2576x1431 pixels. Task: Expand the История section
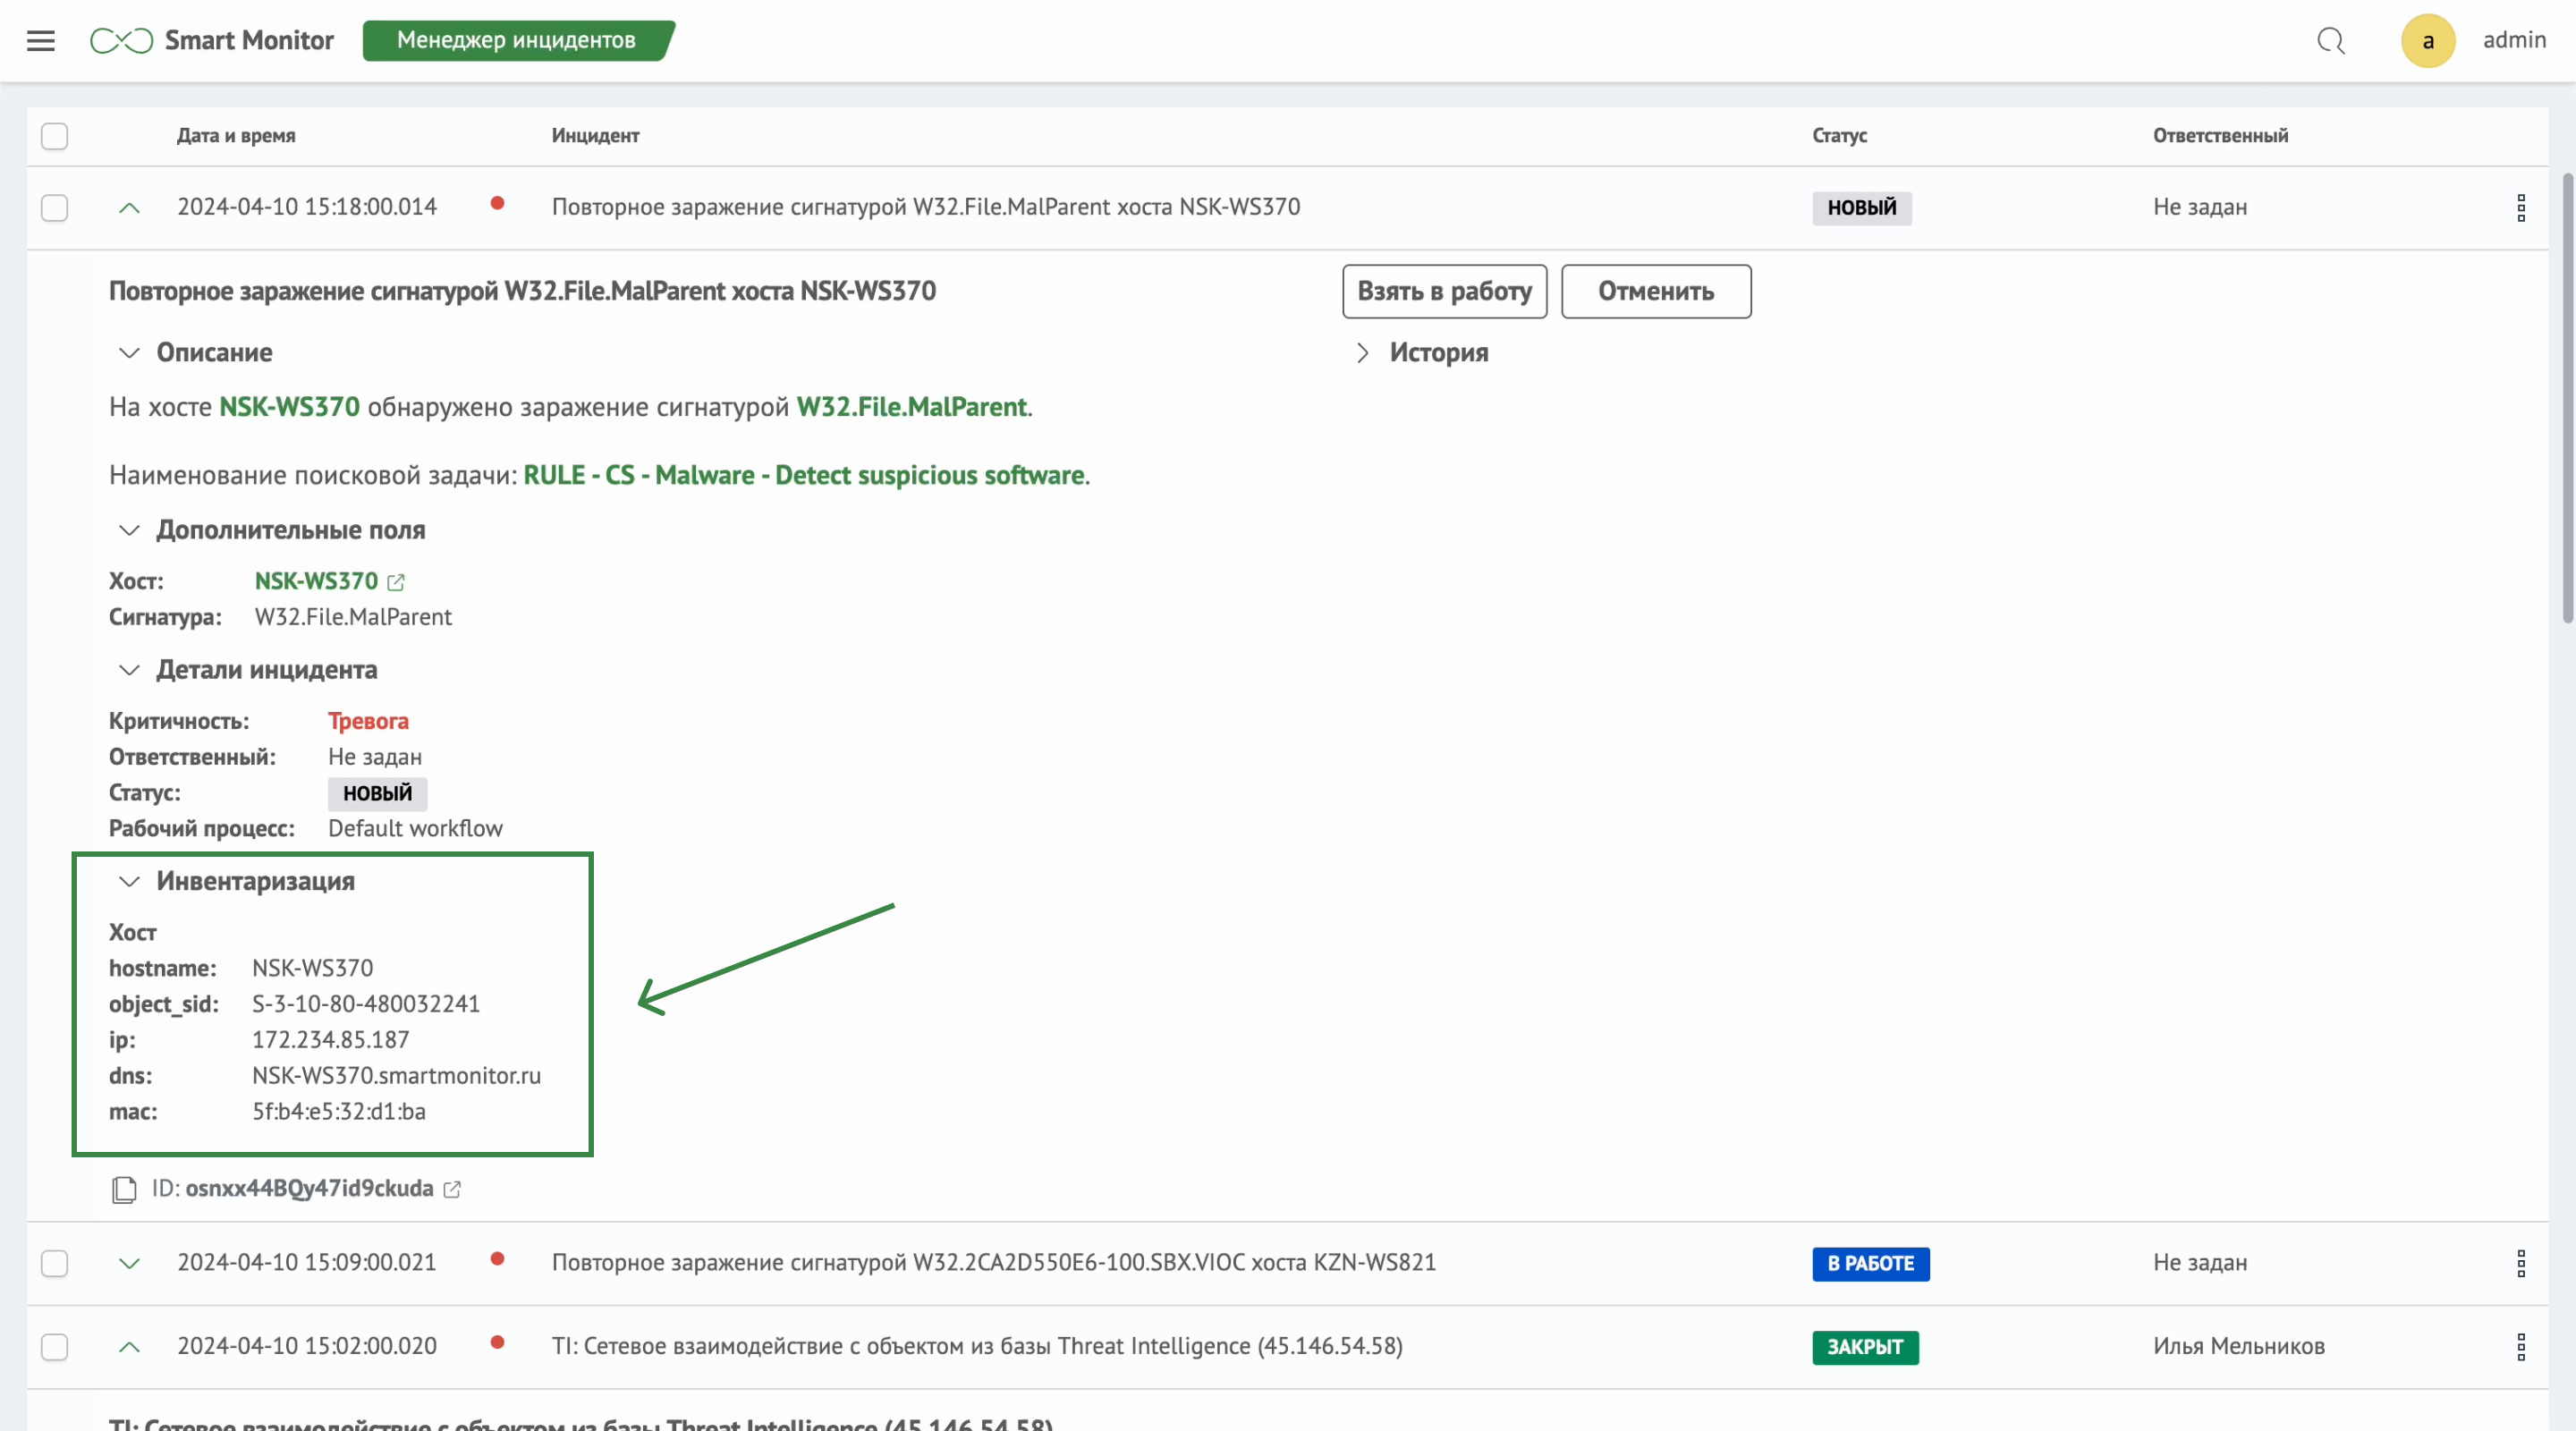coord(1362,353)
